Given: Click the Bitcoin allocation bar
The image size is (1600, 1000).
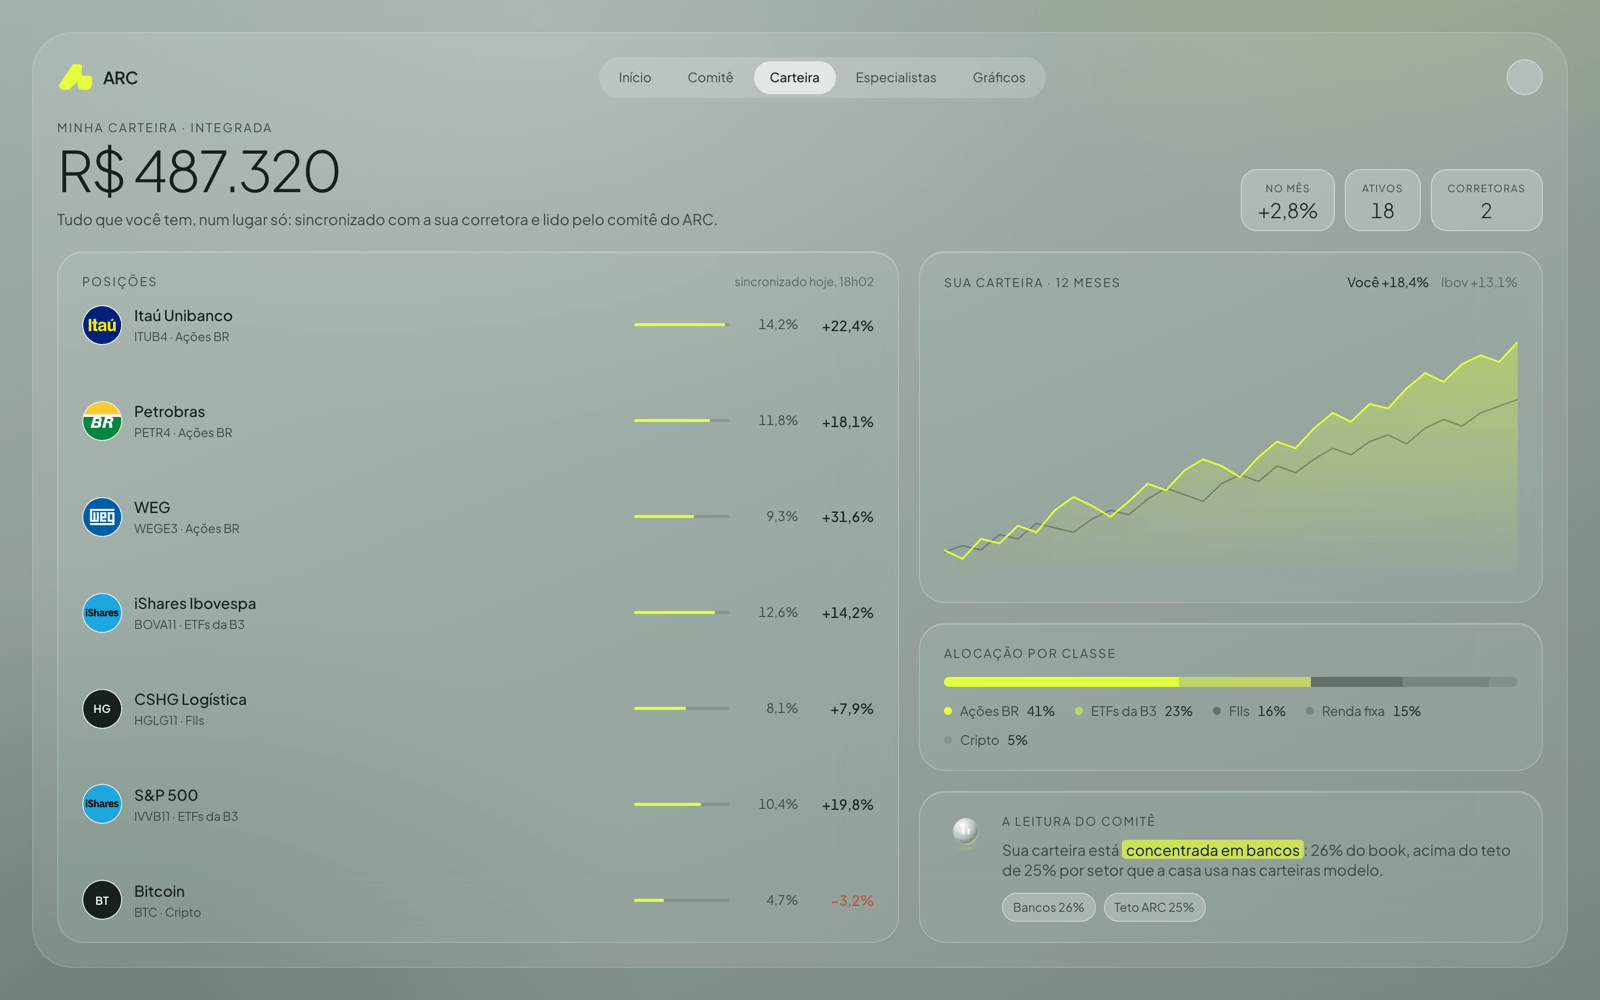Looking at the screenshot, I should [x=682, y=900].
